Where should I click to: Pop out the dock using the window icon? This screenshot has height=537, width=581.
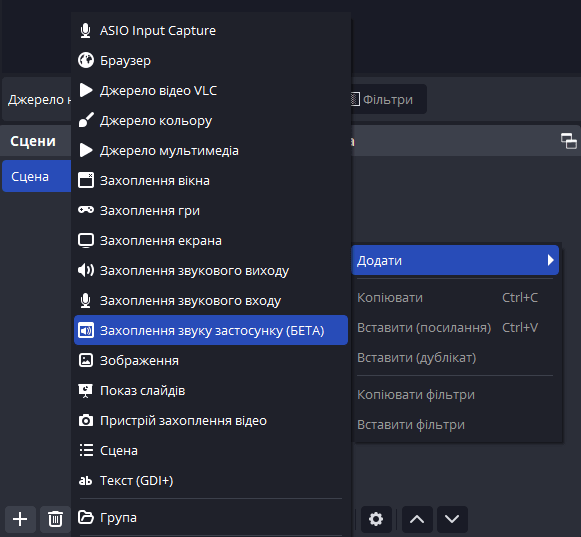point(568,141)
